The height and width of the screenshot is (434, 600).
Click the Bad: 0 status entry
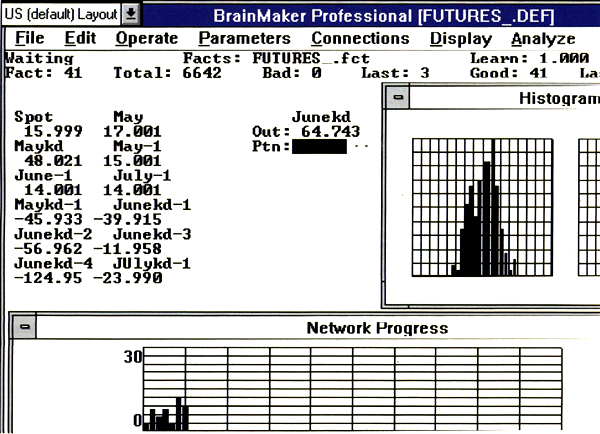click(x=292, y=73)
